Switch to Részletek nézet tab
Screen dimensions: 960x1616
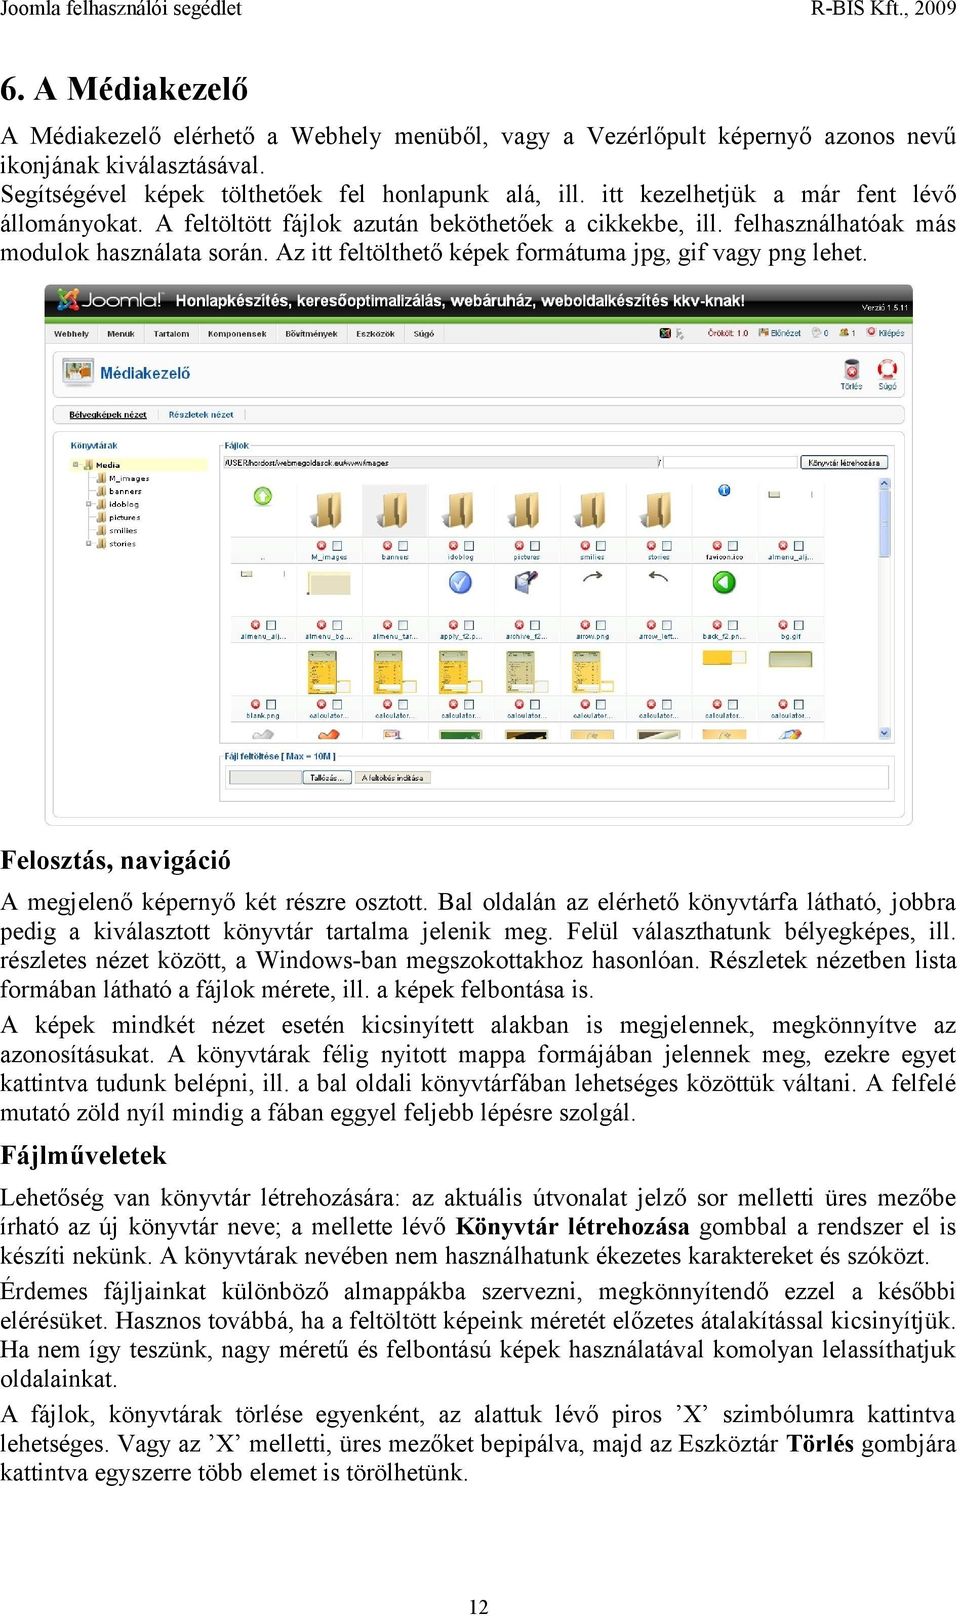(x=201, y=414)
